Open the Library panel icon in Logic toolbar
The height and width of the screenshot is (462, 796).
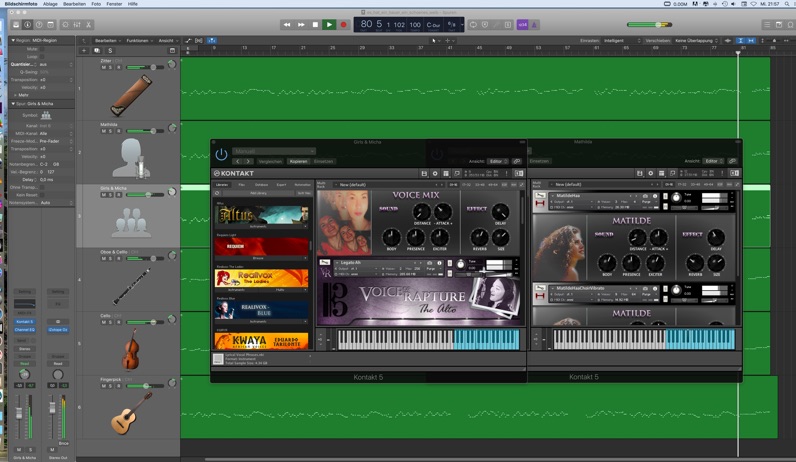(x=16, y=24)
